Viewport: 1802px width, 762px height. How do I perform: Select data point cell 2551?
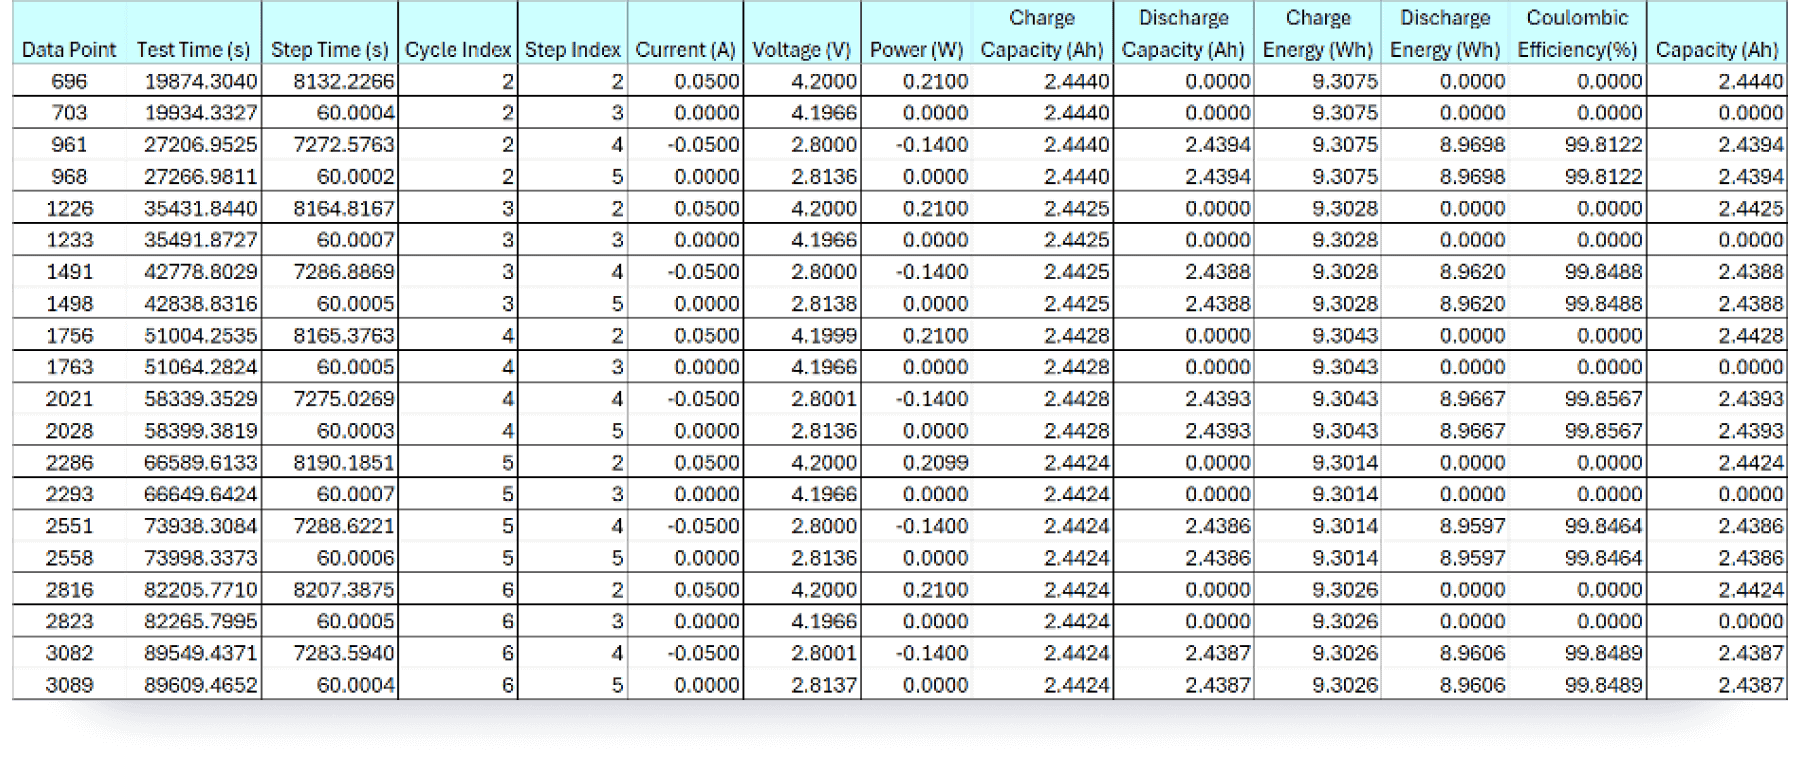click(x=69, y=526)
